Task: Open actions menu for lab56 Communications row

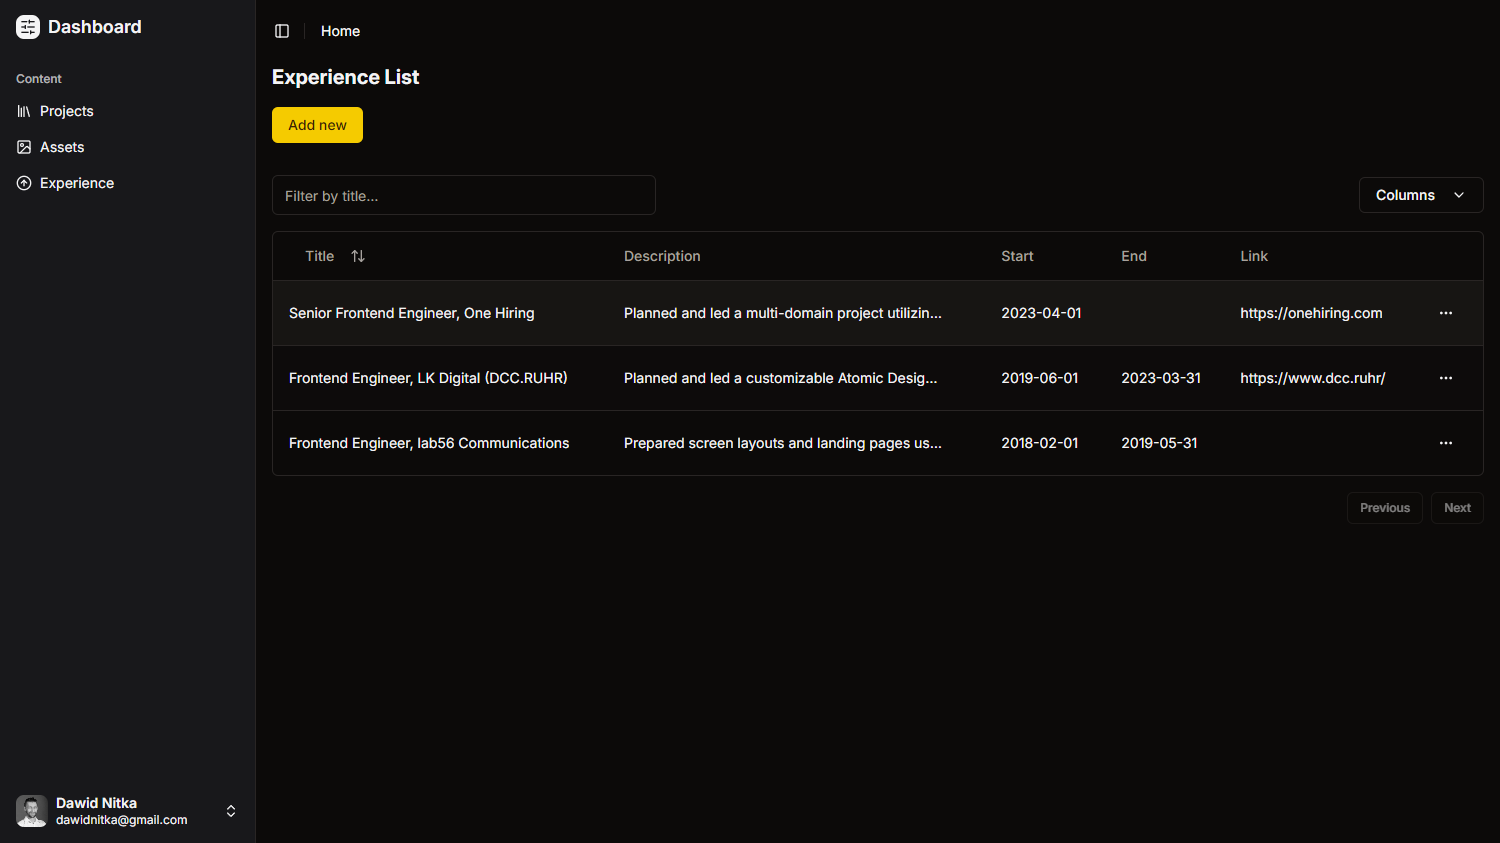Action: point(1445,443)
